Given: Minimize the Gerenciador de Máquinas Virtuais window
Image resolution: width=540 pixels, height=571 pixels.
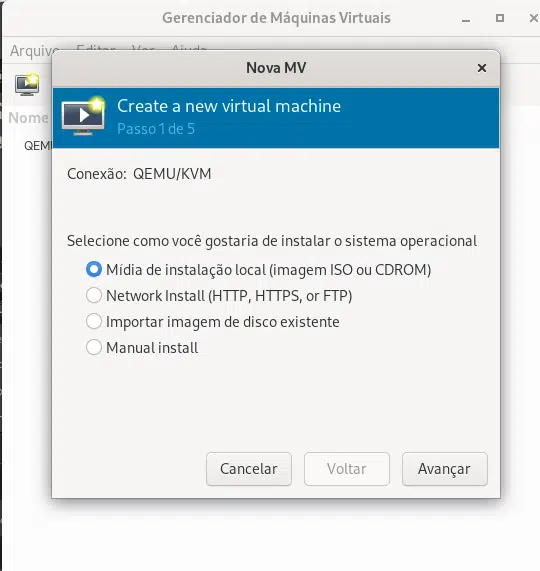Looking at the screenshot, I should point(466,19).
